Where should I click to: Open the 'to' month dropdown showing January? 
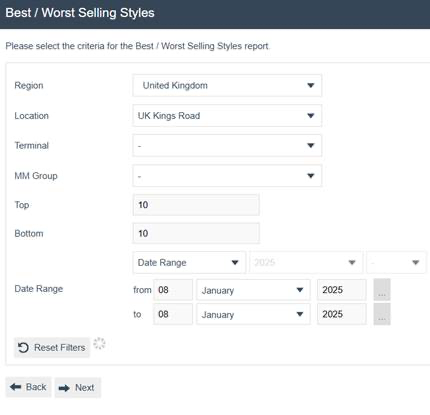point(253,314)
